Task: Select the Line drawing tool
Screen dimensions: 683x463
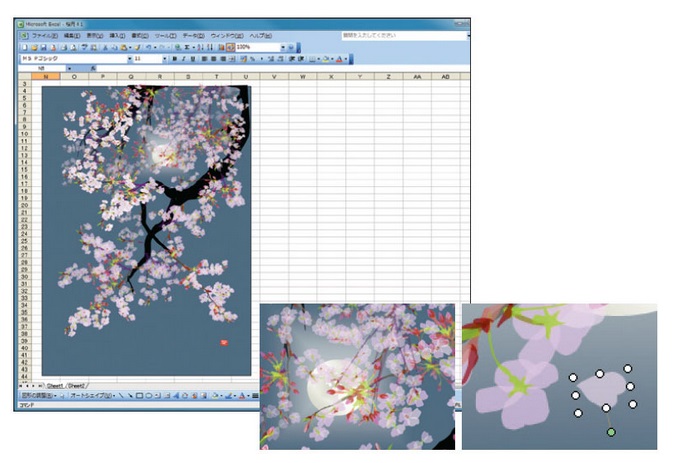Action: pos(120,395)
